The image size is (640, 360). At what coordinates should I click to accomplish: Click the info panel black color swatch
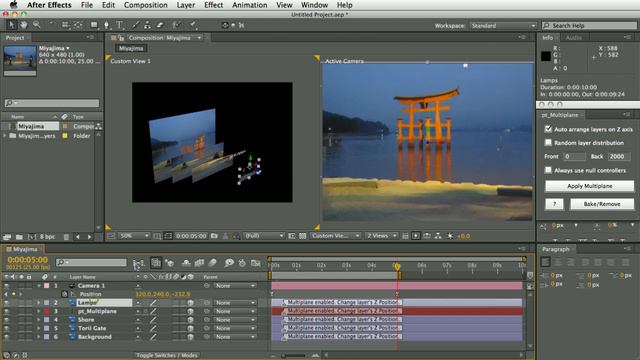click(x=546, y=56)
